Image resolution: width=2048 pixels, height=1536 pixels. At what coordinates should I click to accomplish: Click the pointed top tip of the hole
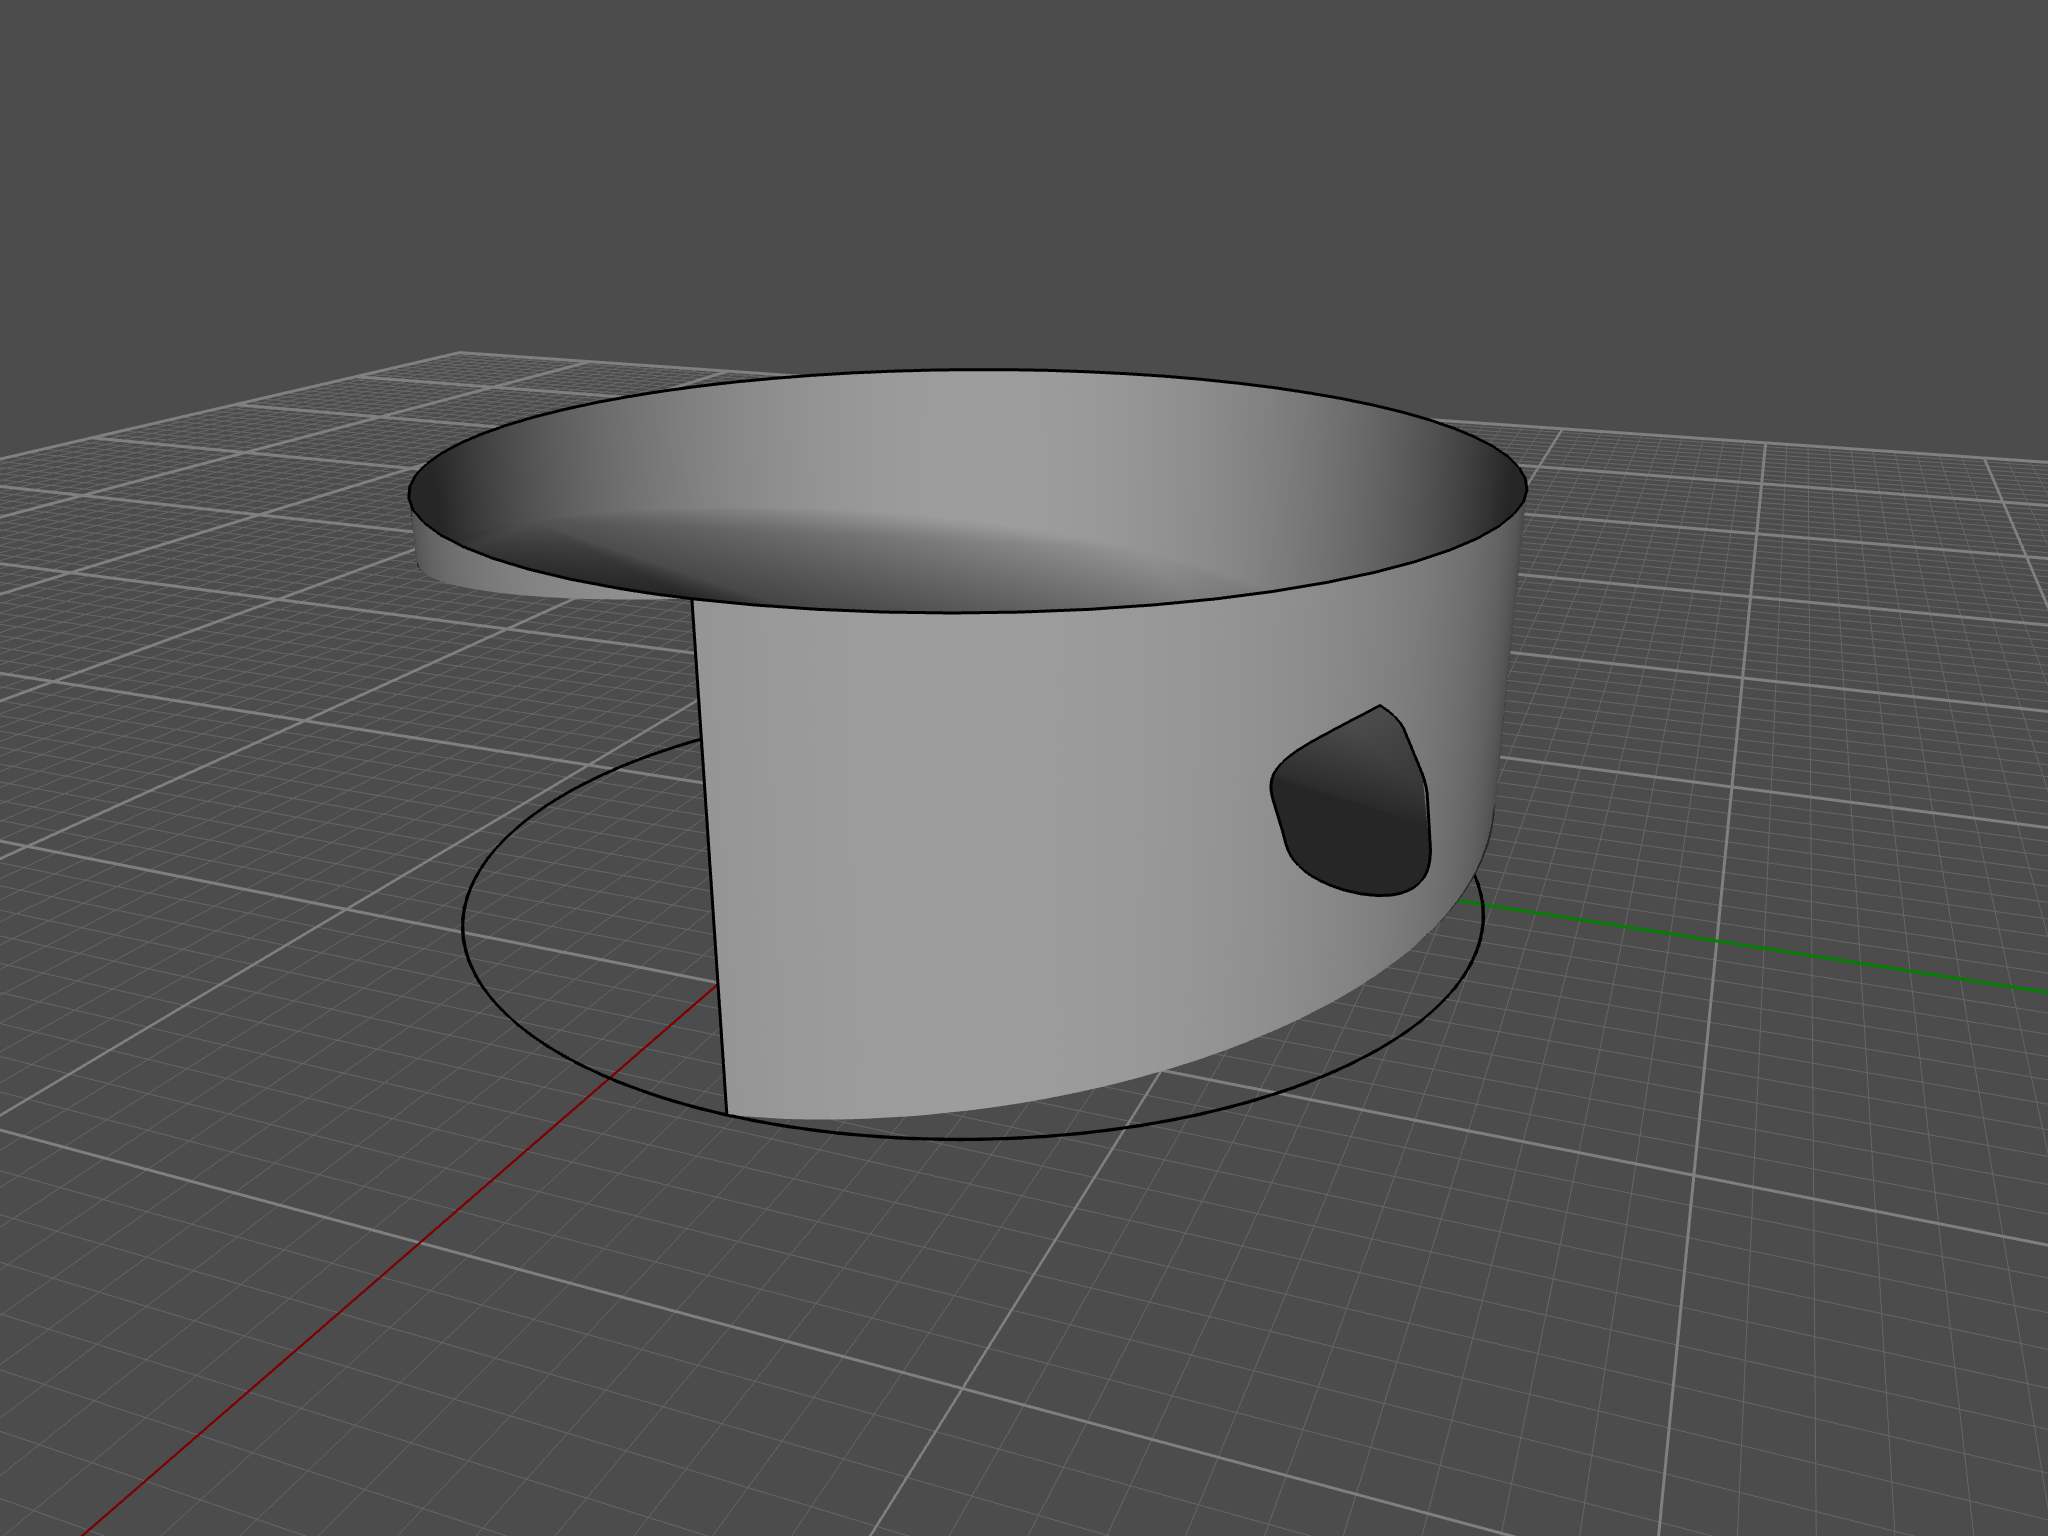click(1380, 706)
